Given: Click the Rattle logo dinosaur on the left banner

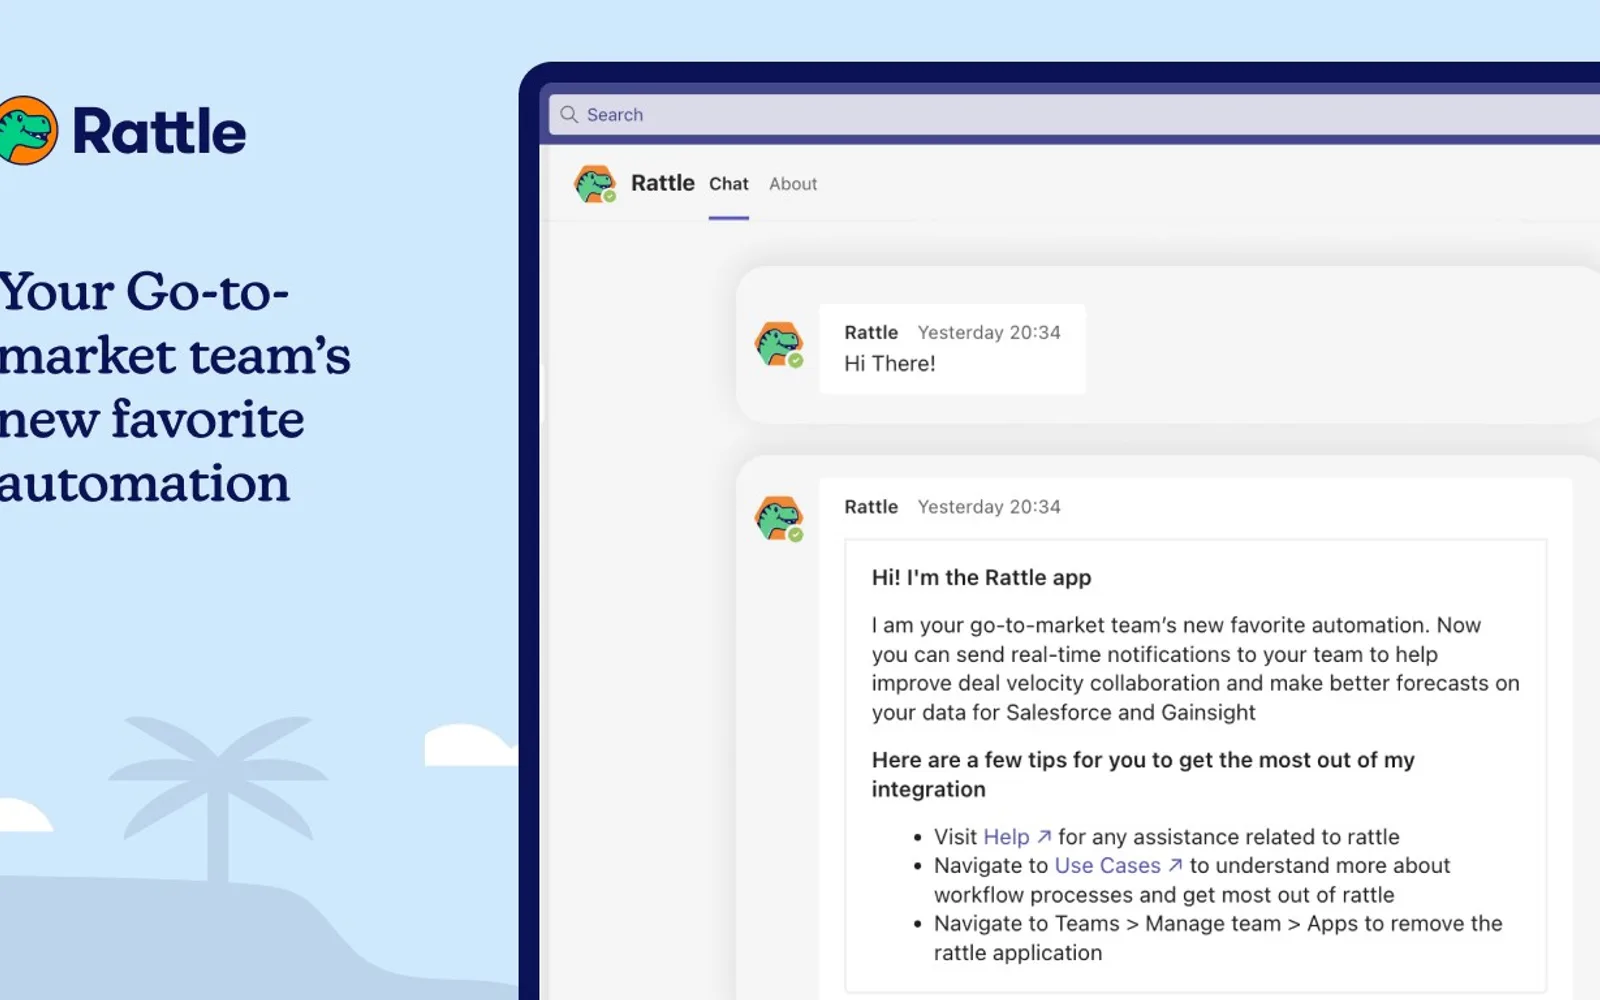Looking at the screenshot, I should coord(27,130).
